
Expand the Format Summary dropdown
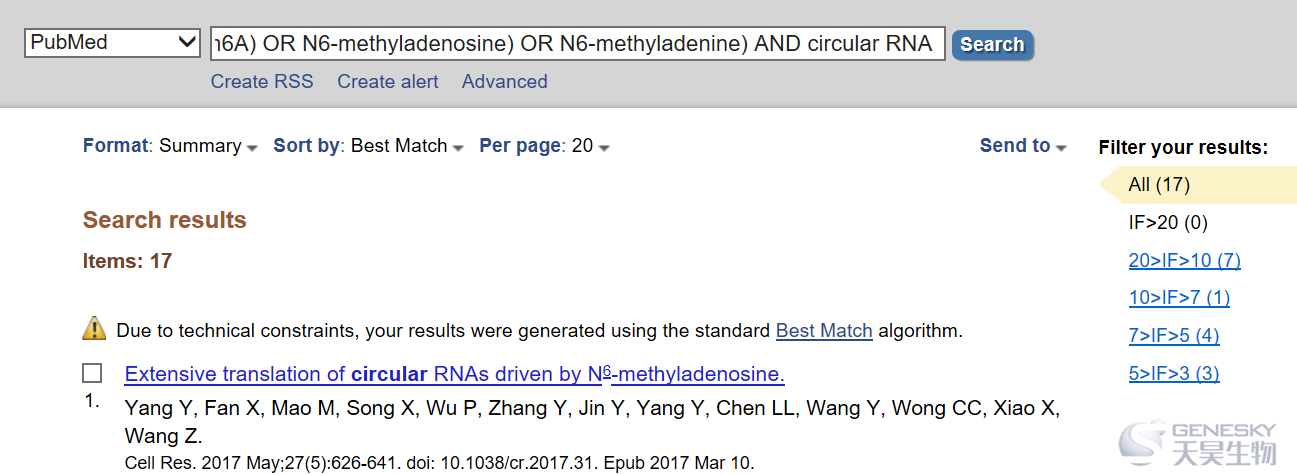(x=170, y=146)
